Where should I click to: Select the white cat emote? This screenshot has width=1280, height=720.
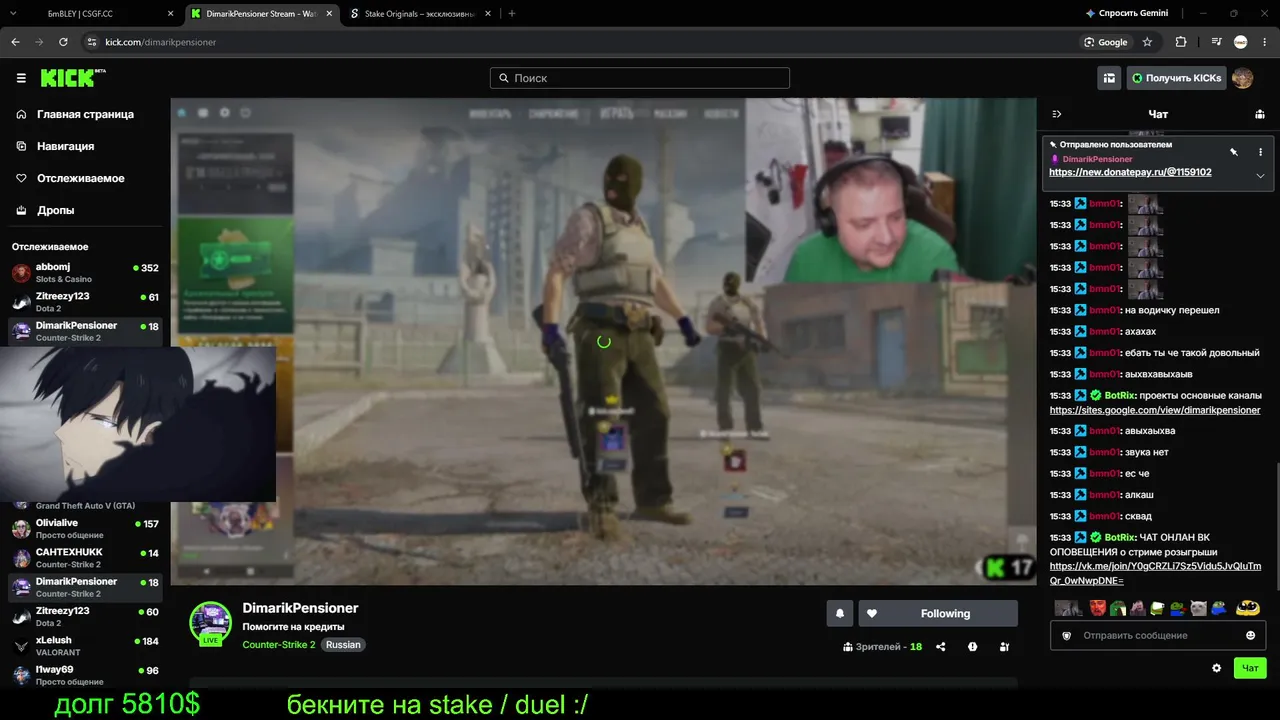coord(1199,608)
